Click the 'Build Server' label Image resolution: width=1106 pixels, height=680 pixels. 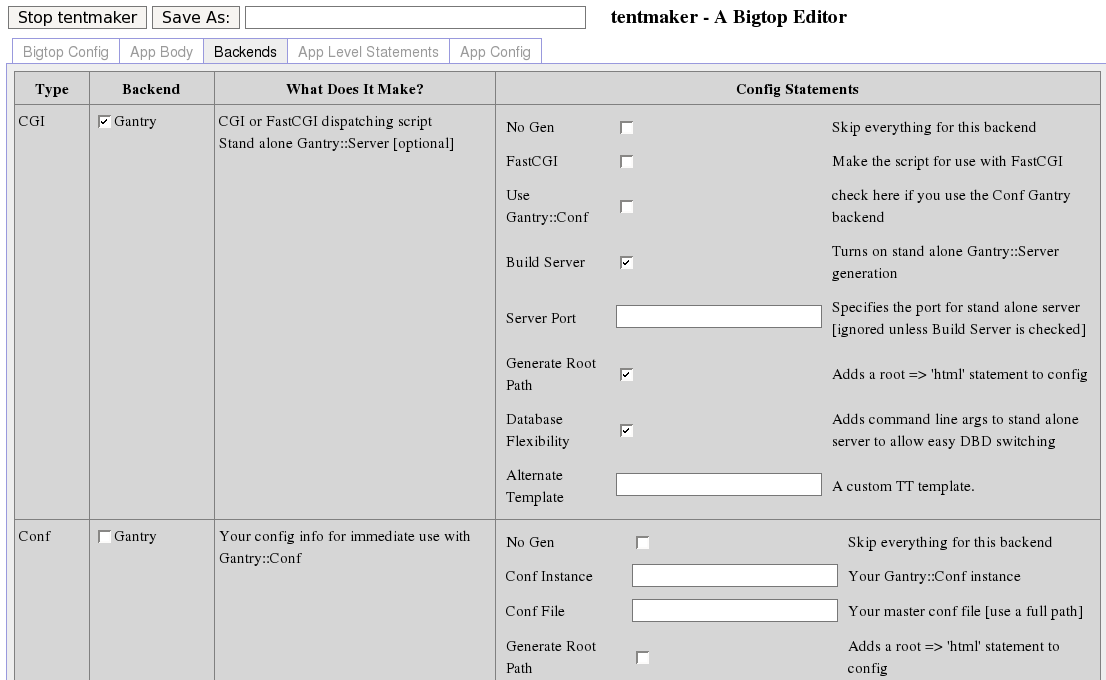click(x=545, y=262)
